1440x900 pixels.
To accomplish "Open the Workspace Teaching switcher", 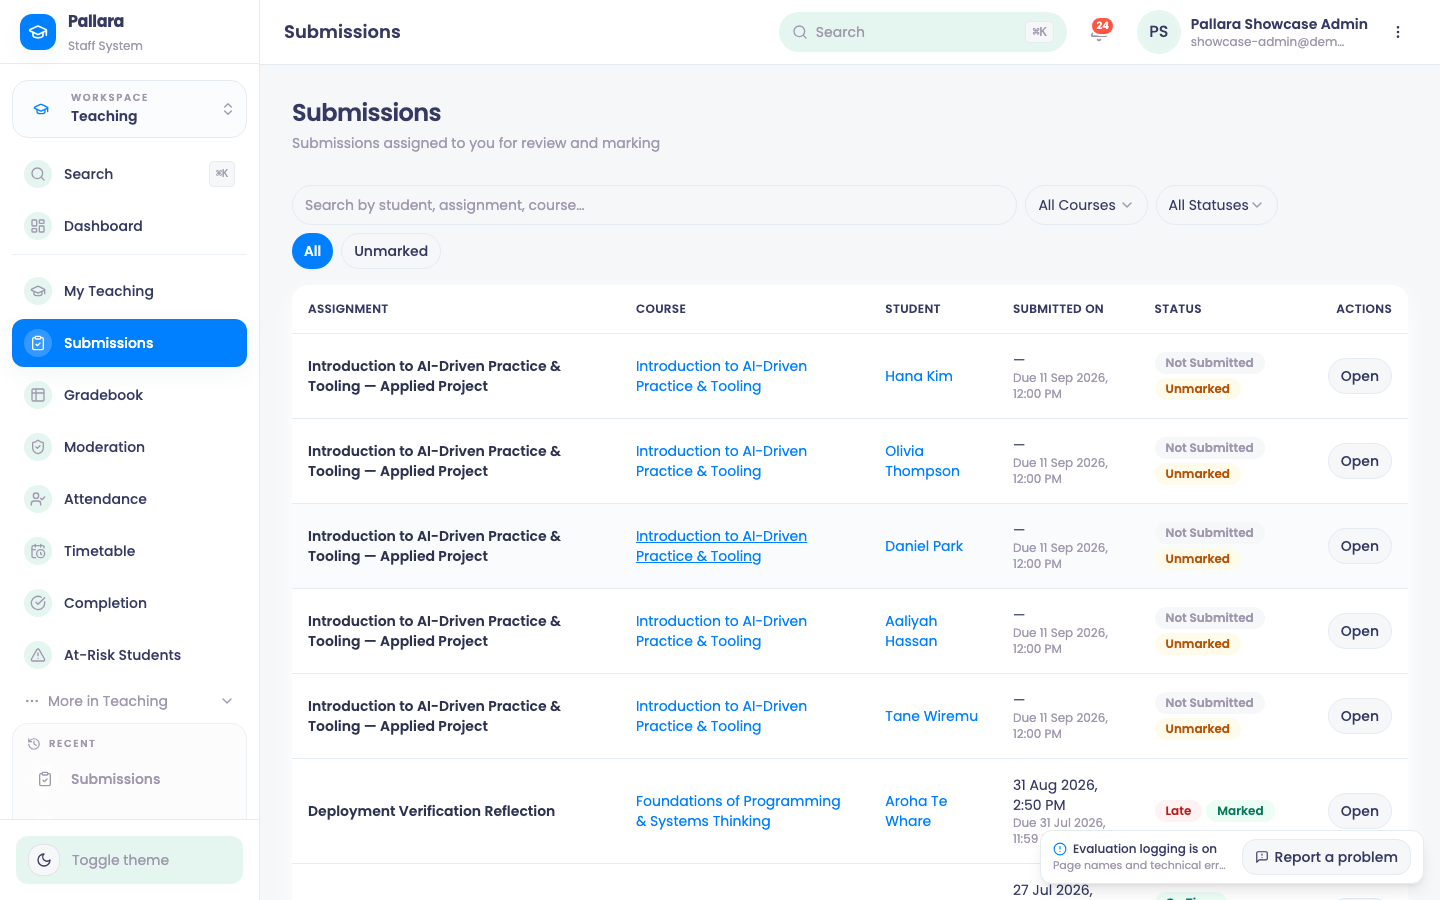I will pos(129,109).
